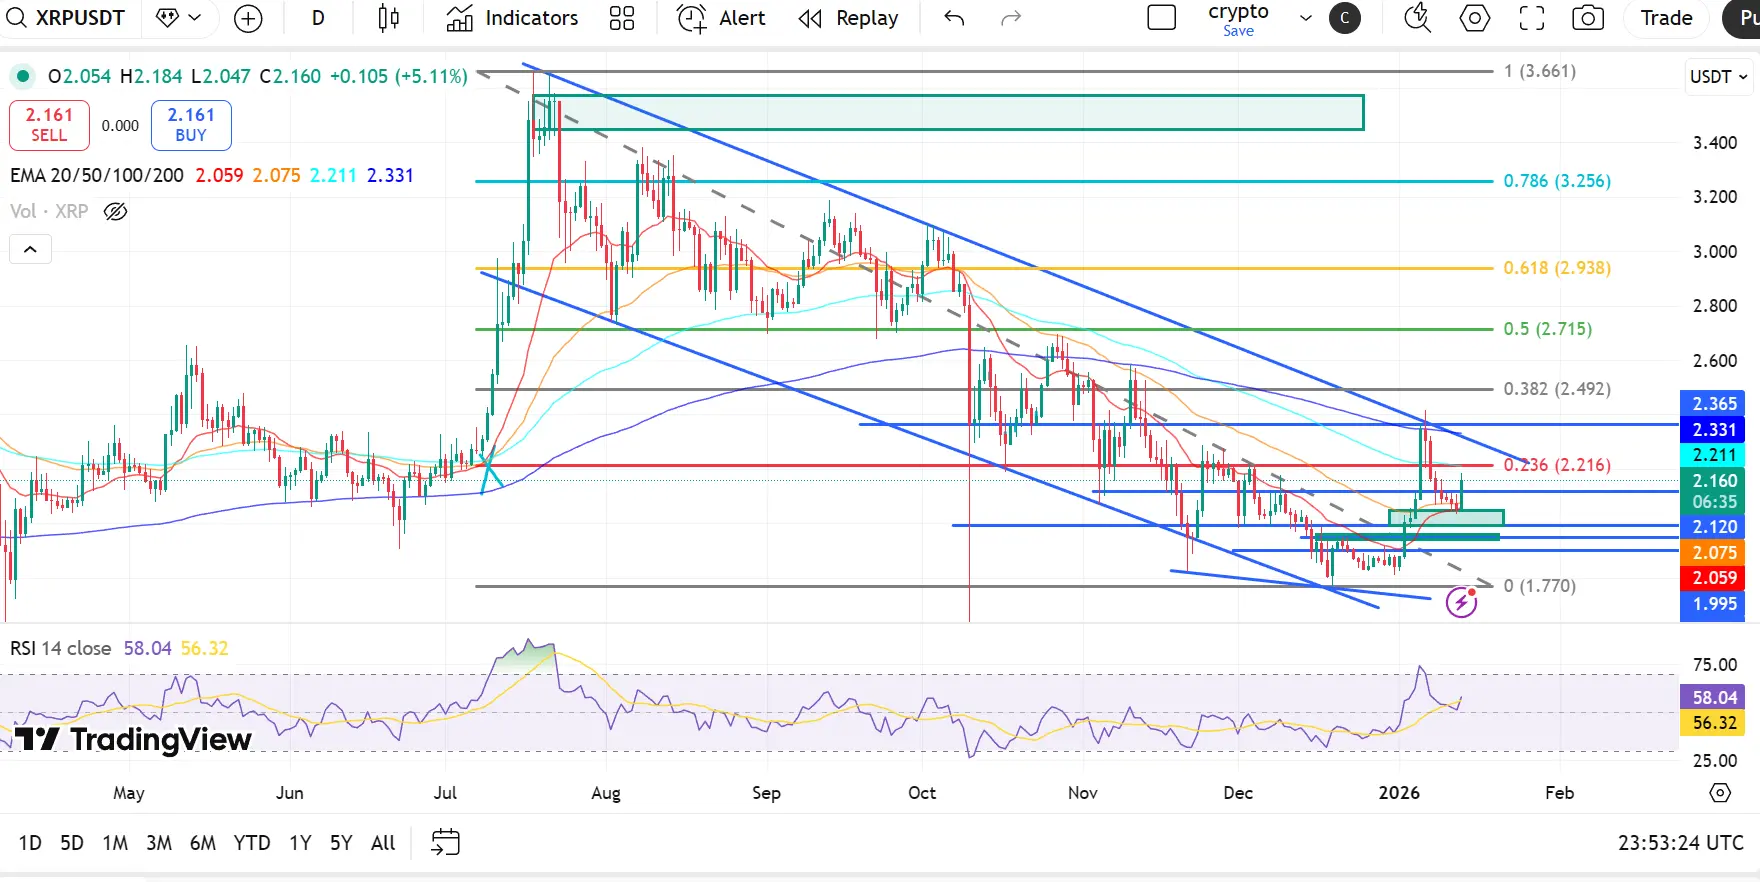Open the user profile avatar C
This screenshot has height=882, width=1760.
coord(1345,18)
